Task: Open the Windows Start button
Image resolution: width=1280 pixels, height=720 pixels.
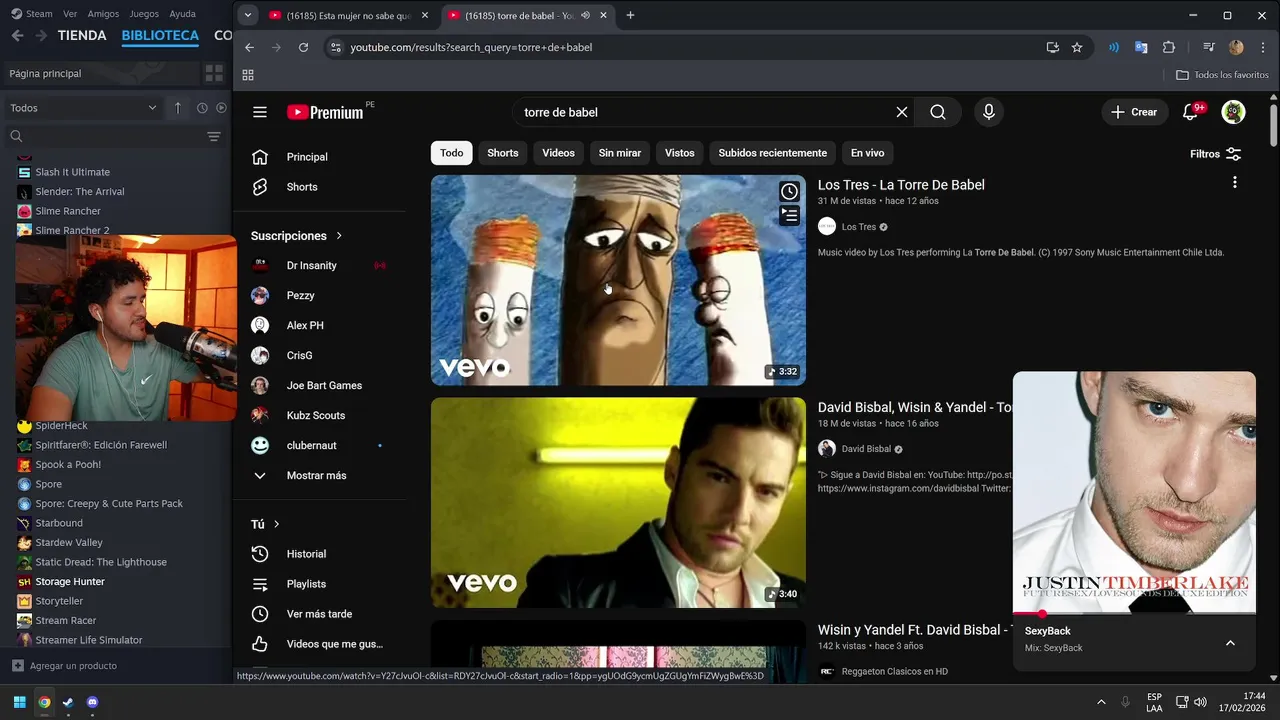Action: (19, 702)
